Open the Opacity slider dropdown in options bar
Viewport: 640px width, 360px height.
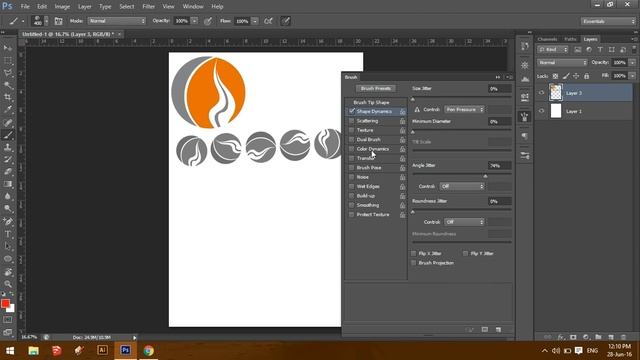click(x=195, y=21)
